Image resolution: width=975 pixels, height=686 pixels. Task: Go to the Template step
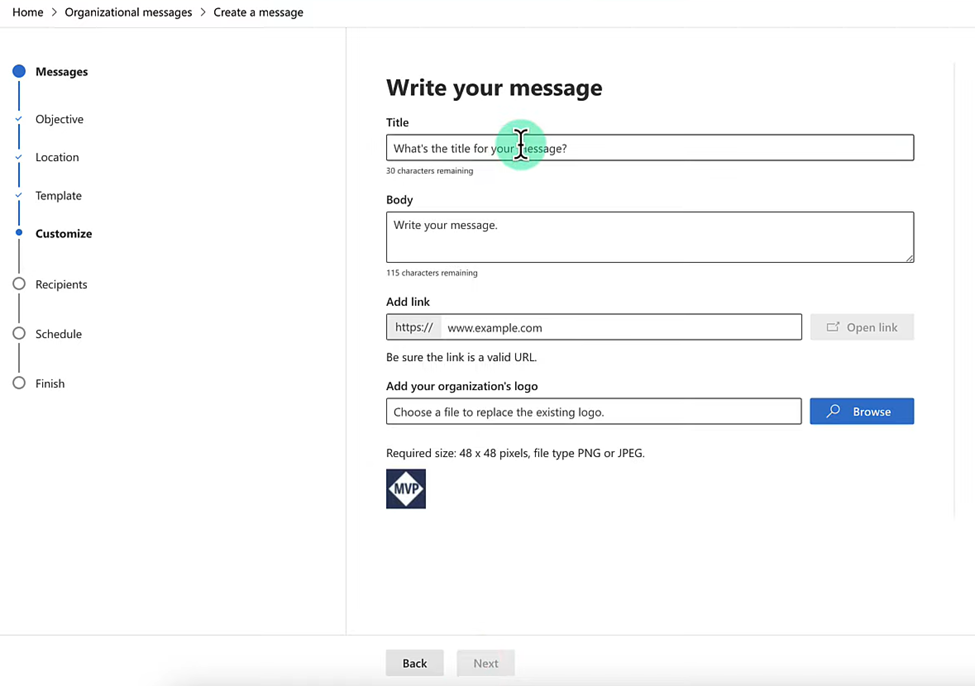(58, 195)
